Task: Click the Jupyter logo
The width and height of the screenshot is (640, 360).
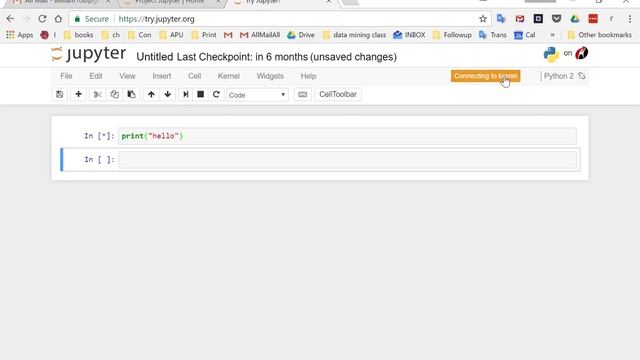Action: coord(89,54)
